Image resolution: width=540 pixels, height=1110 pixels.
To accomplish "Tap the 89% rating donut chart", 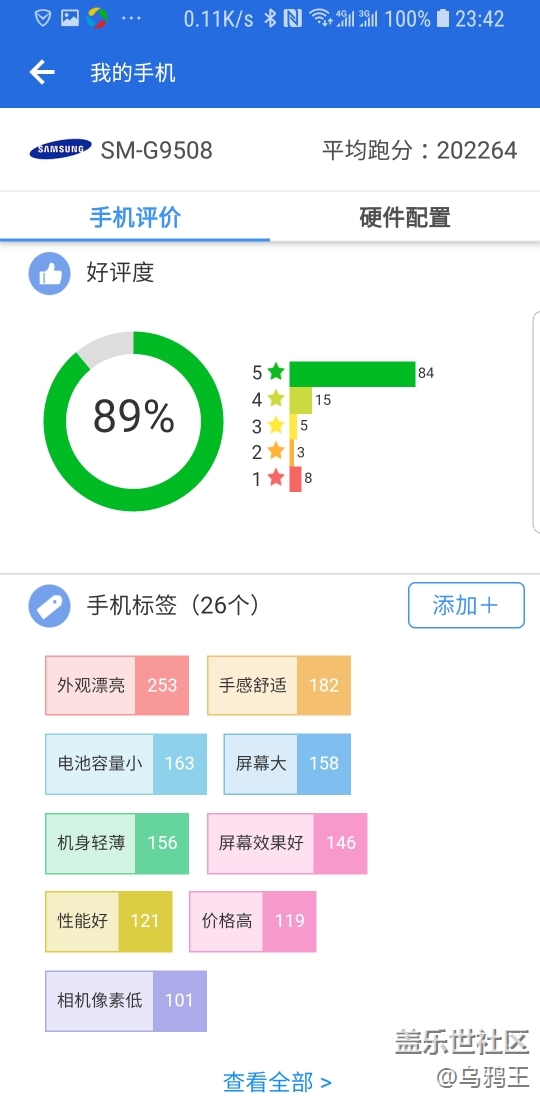I will [x=134, y=420].
